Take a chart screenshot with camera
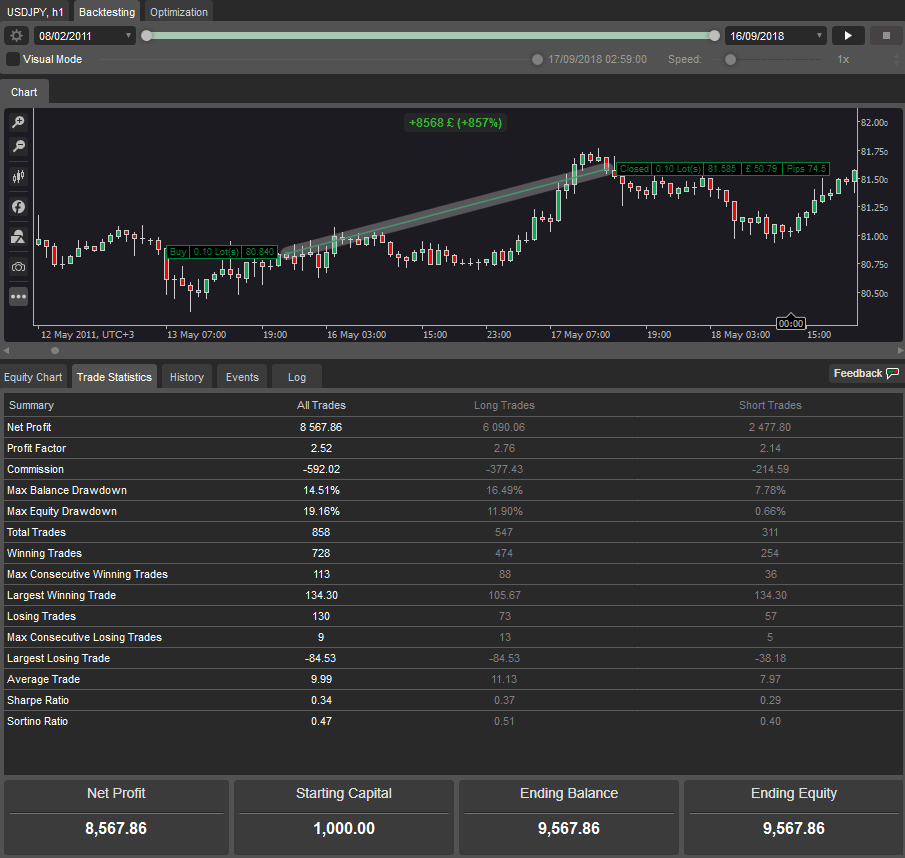Screen dimensions: 905x858 [18, 267]
